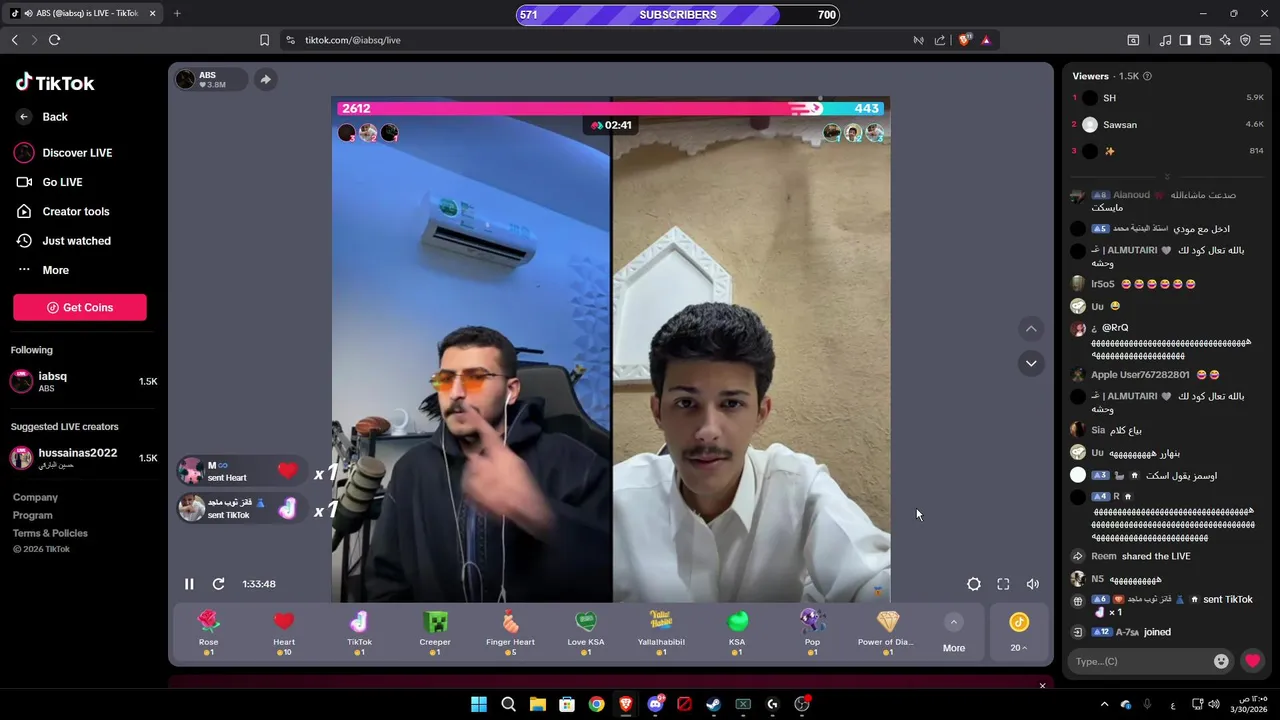Close the bottom banner
Viewport: 1280px width, 720px height.
[x=1042, y=686]
